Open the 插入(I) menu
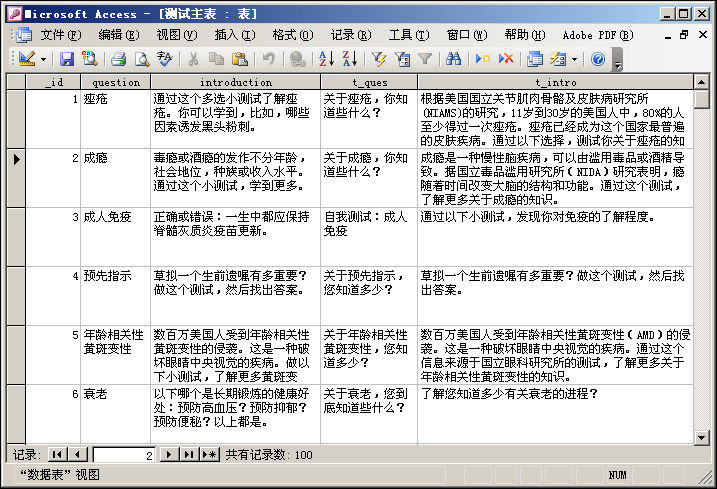The height and width of the screenshot is (489, 717). pyautogui.click(x=235, y=35)
